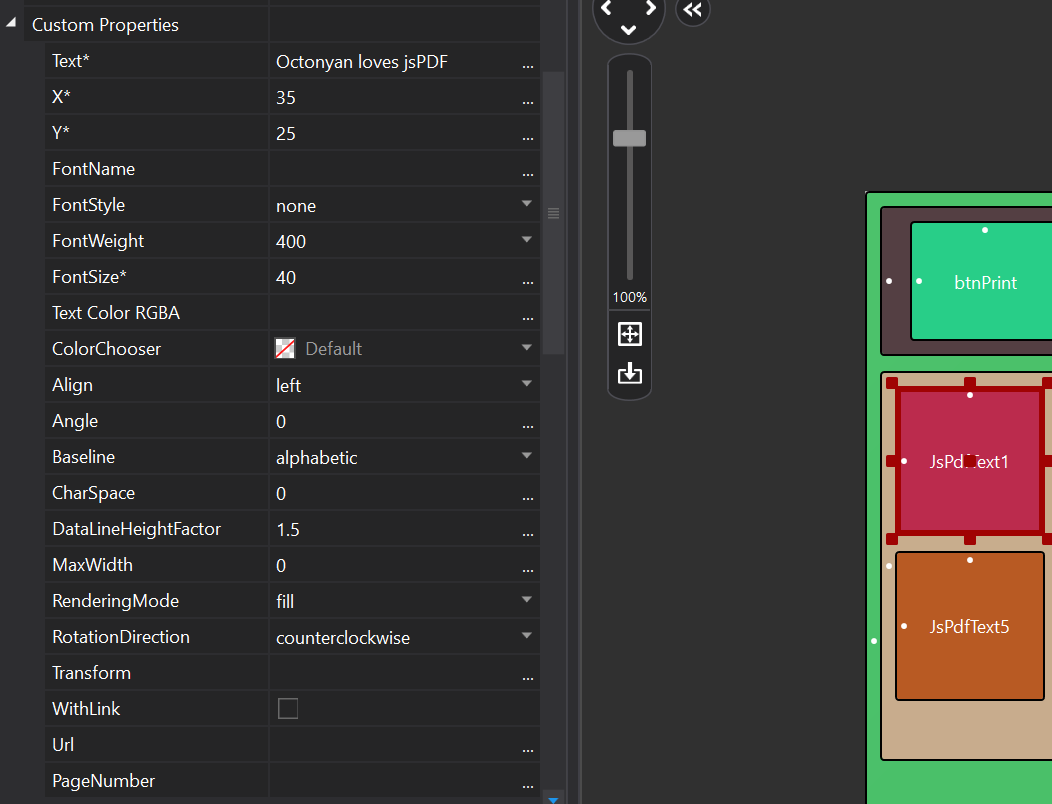Screen dimensions: 1052x804
Task: Expand the Align dropdown
Action: [x=527, y=383]
